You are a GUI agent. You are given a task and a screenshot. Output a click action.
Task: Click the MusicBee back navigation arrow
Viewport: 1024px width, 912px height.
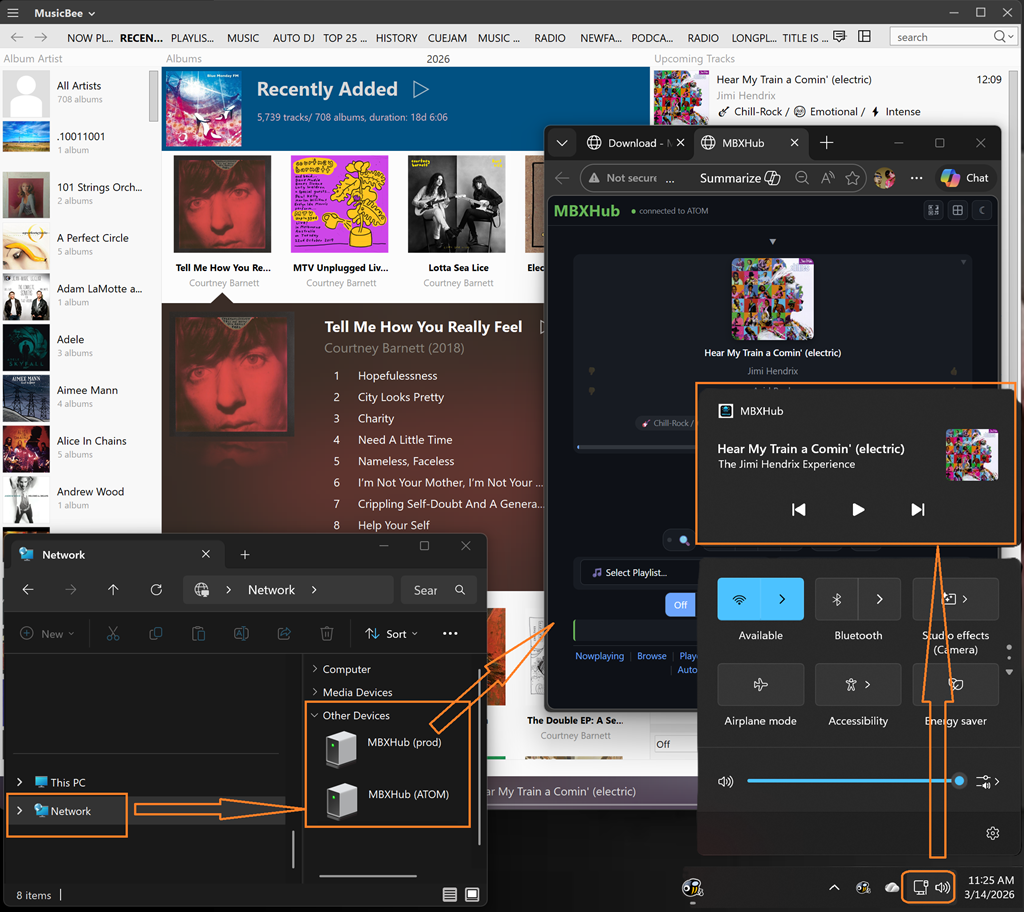click(17, 37)
